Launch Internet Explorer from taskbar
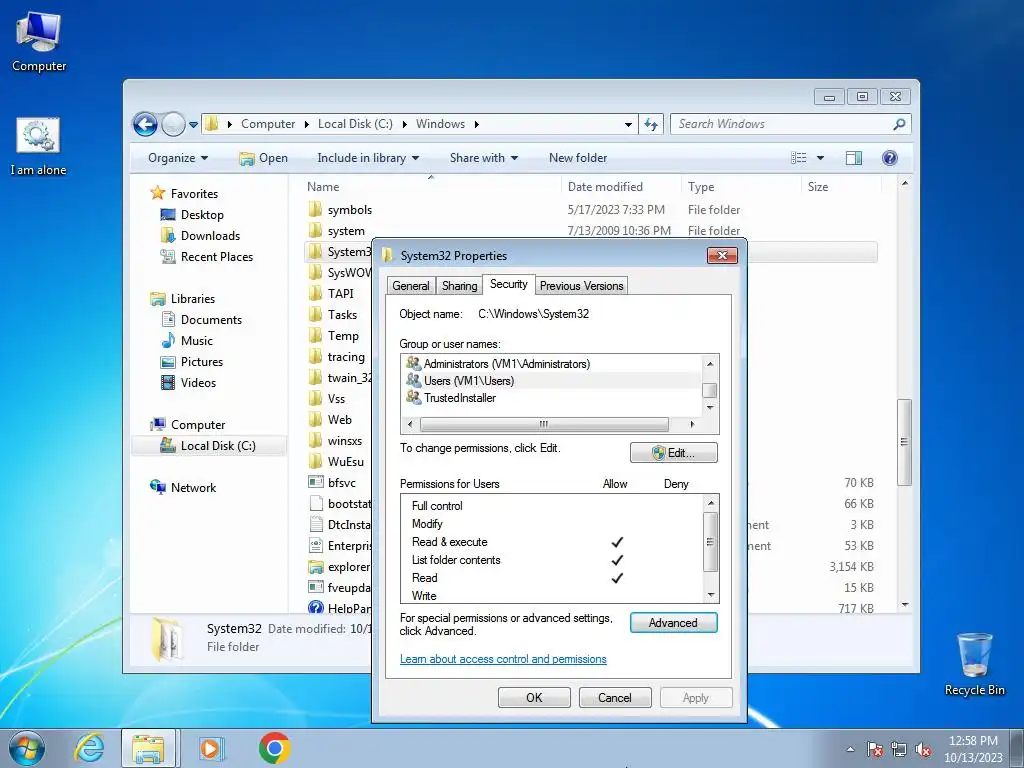 pos(89,748)
